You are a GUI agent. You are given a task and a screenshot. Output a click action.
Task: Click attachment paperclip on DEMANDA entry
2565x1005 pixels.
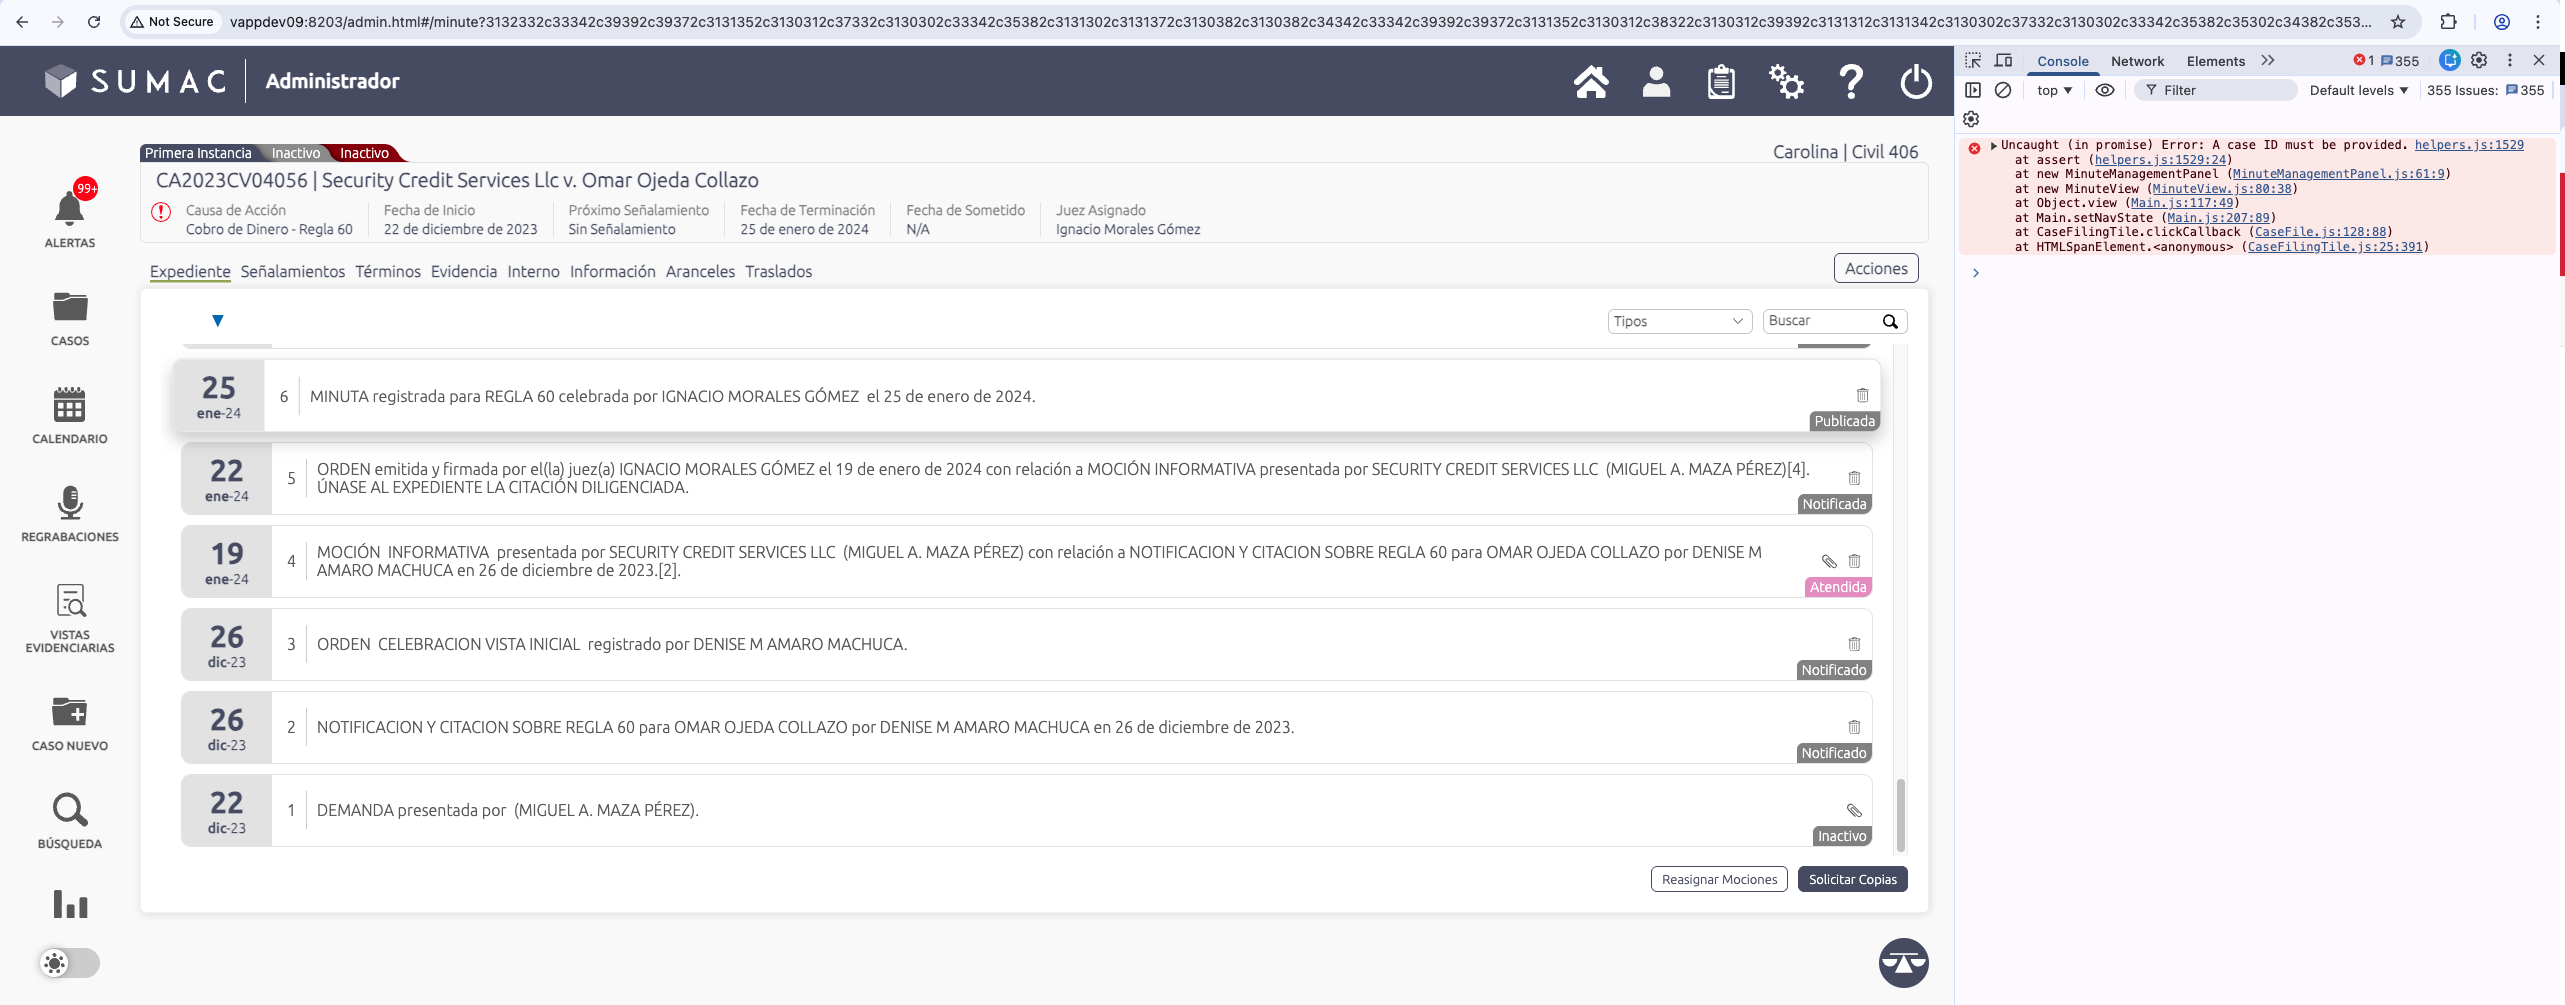click(x=1853, y=810)
